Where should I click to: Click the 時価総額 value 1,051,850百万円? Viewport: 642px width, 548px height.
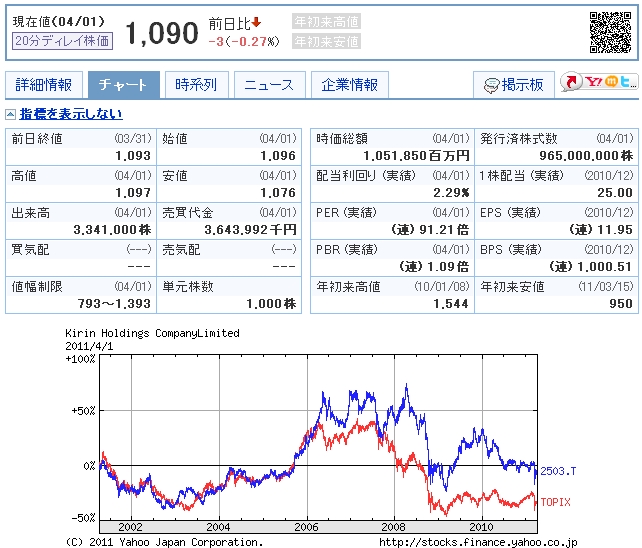pyautogui.click(x=416, y=156)
